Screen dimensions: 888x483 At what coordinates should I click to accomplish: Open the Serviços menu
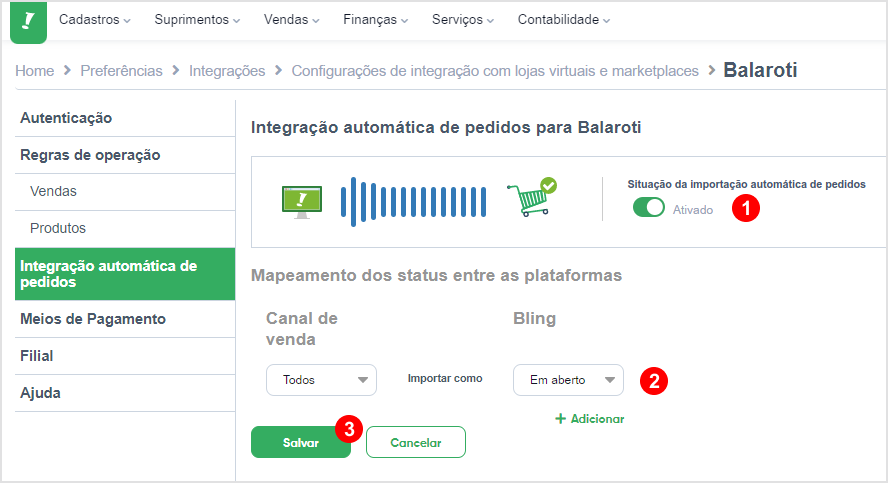click(463, 19)
